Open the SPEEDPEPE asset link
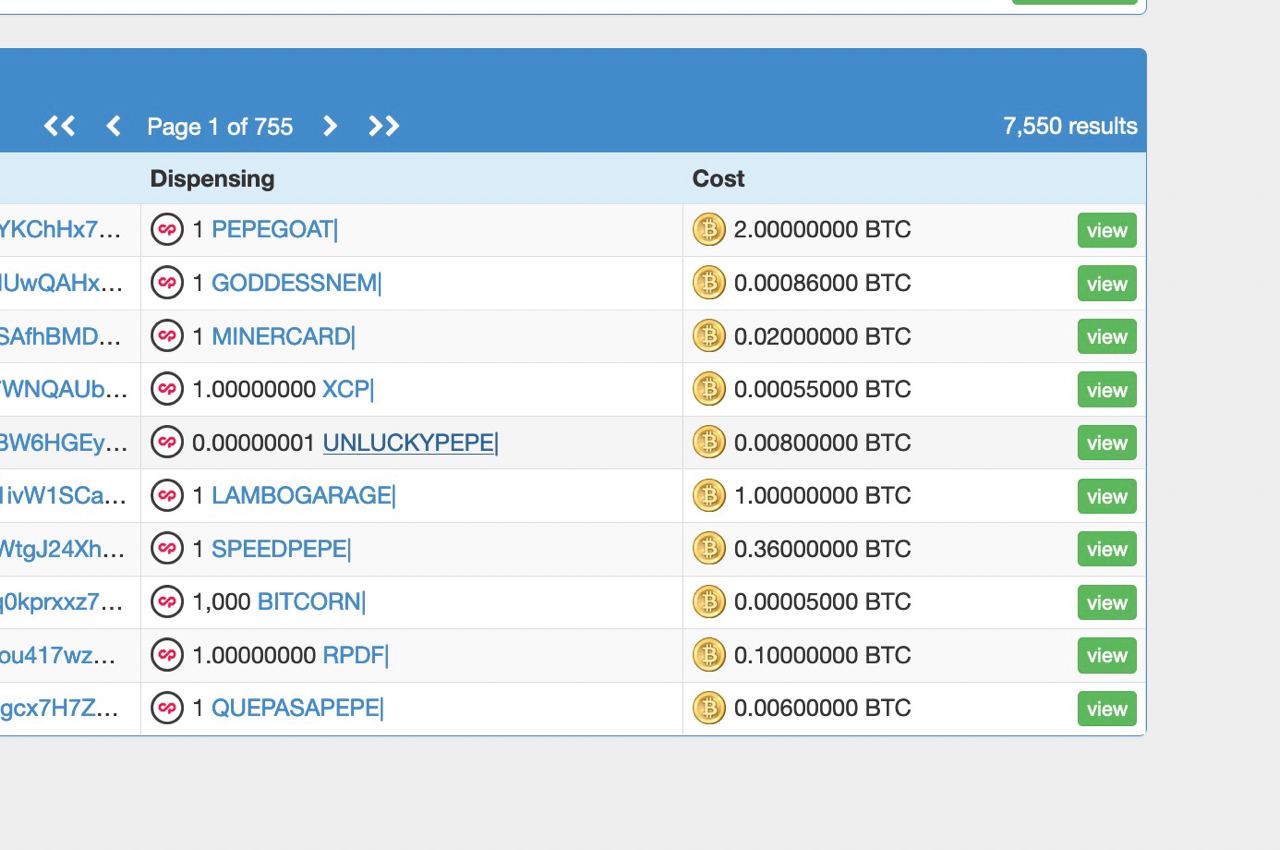Image resolution: width=1280 pixels, height=850 pixels. [279, 548]
